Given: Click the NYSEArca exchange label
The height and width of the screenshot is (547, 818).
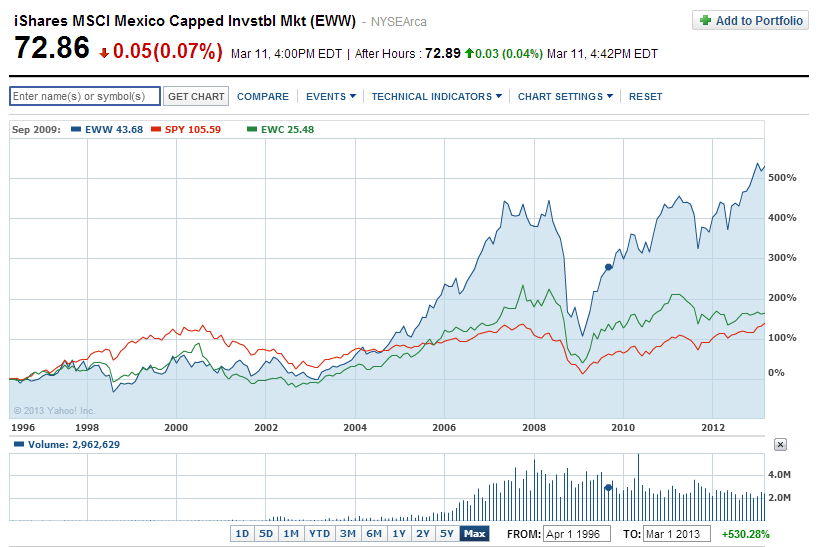Looking at the screenshot, I should 399,22.
